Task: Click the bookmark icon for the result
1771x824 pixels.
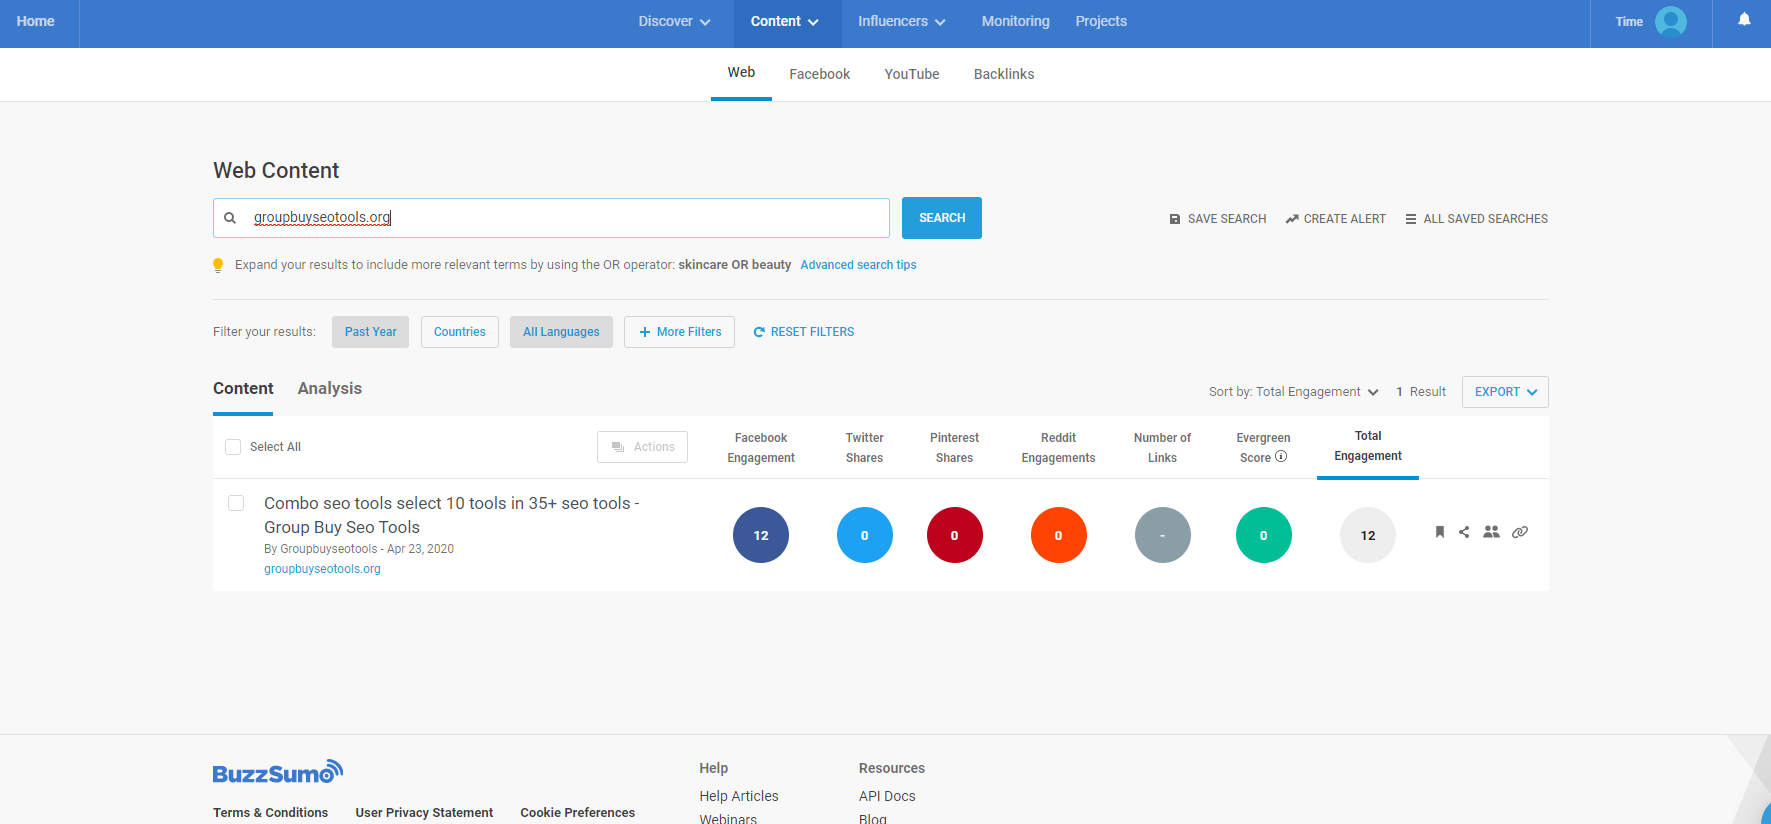Action: pyautogui.click(x=1440, y=532)
